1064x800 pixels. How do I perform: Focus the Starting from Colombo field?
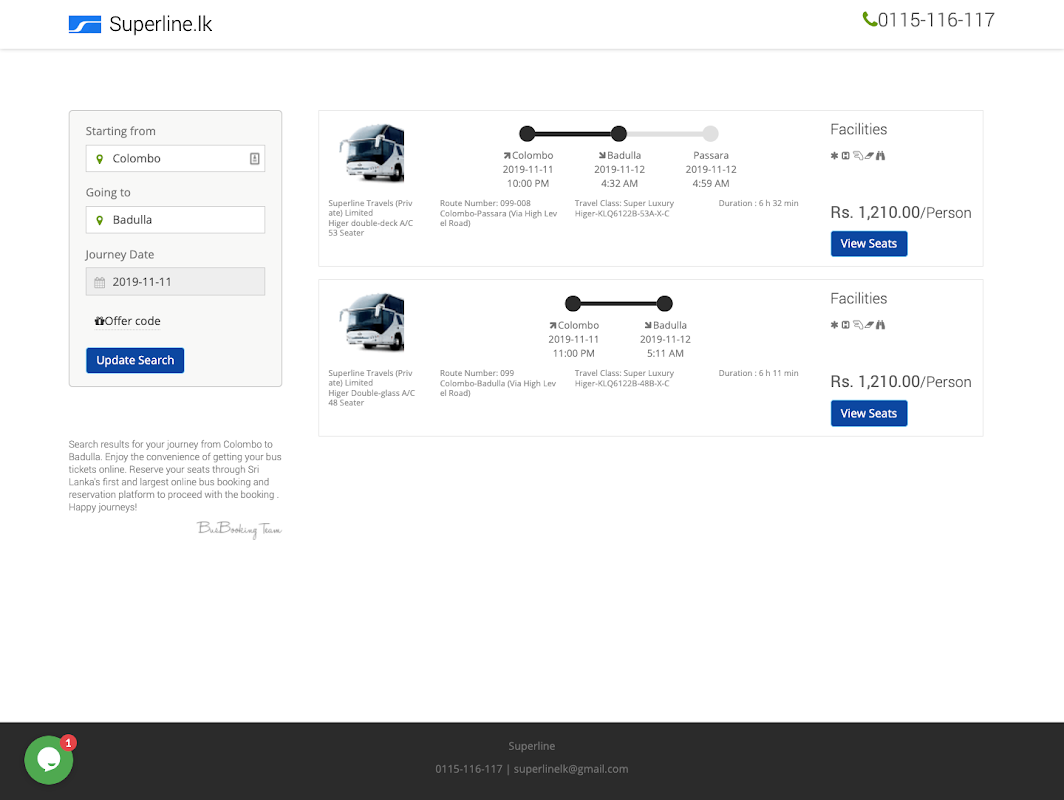click(x=175, y=159)
